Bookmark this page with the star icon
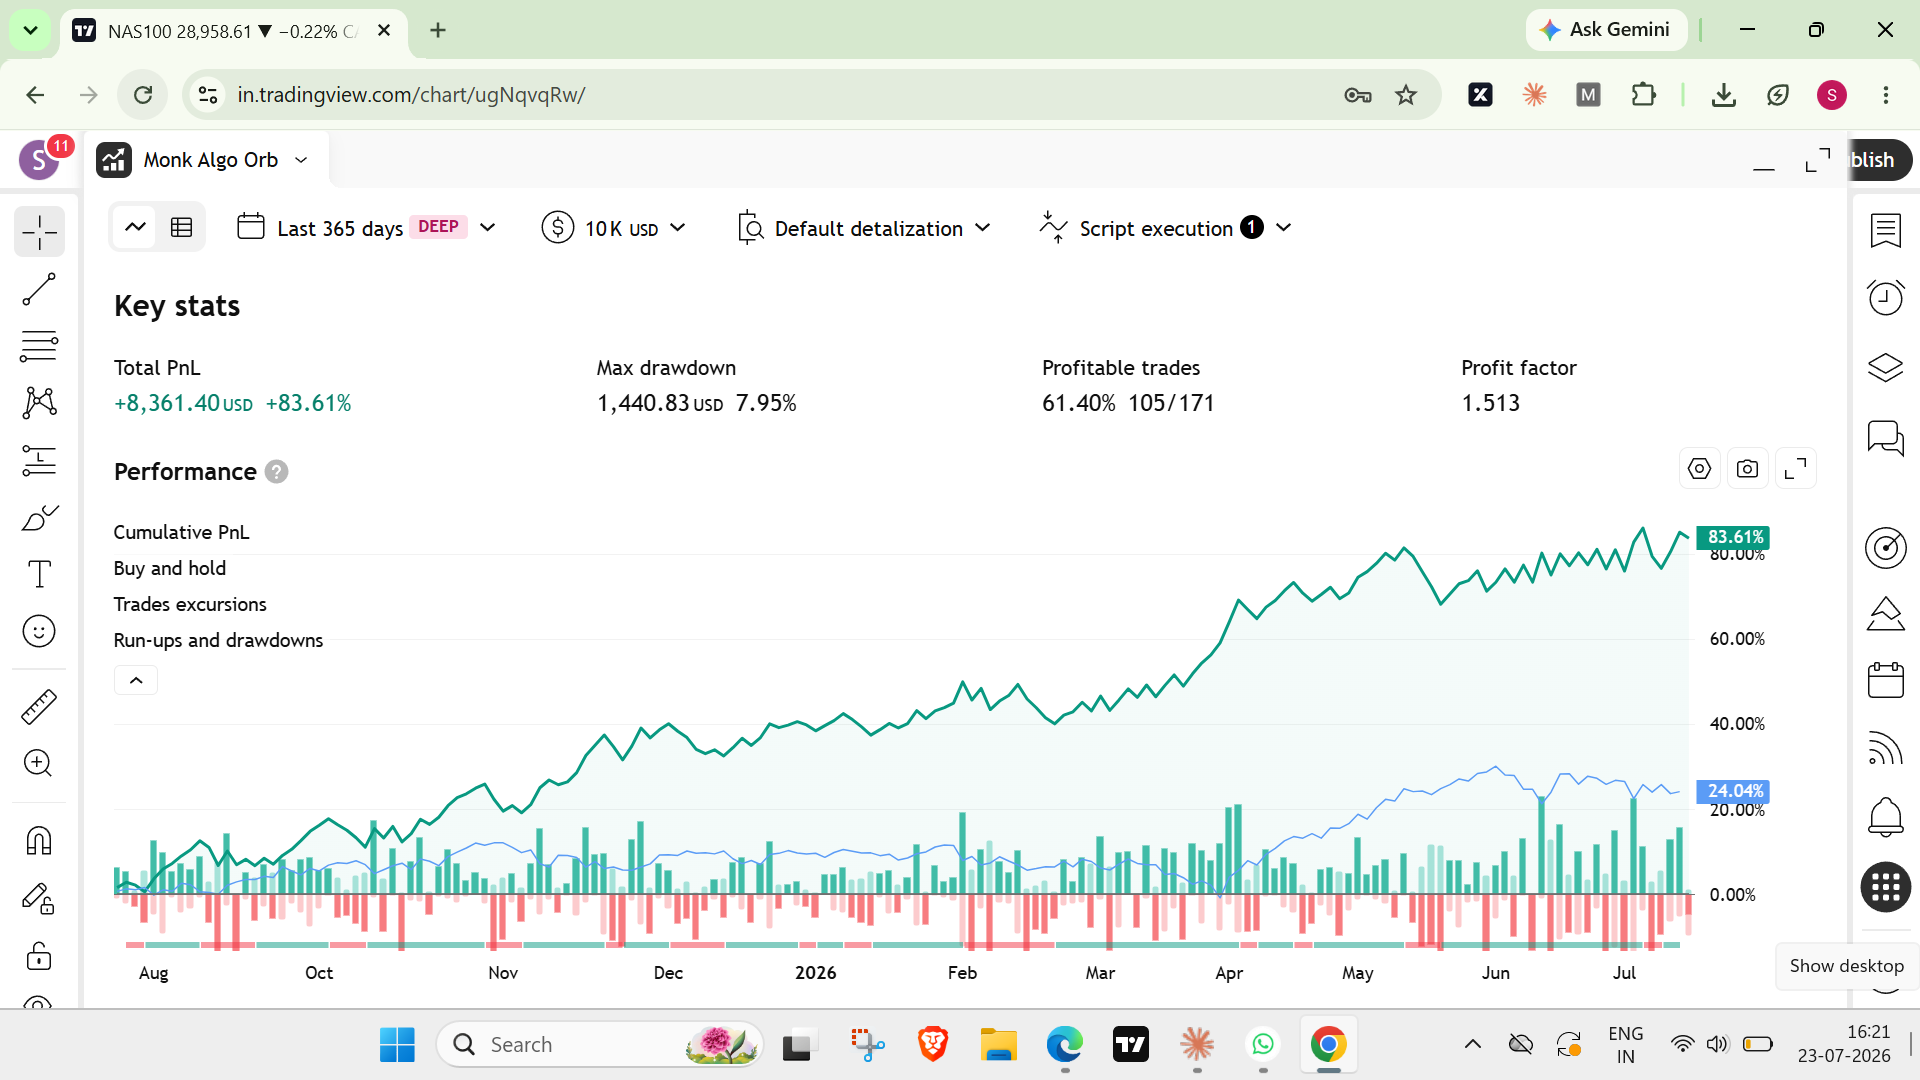Viewport: 1920px width, 1080px height. tap(1406, 95)
